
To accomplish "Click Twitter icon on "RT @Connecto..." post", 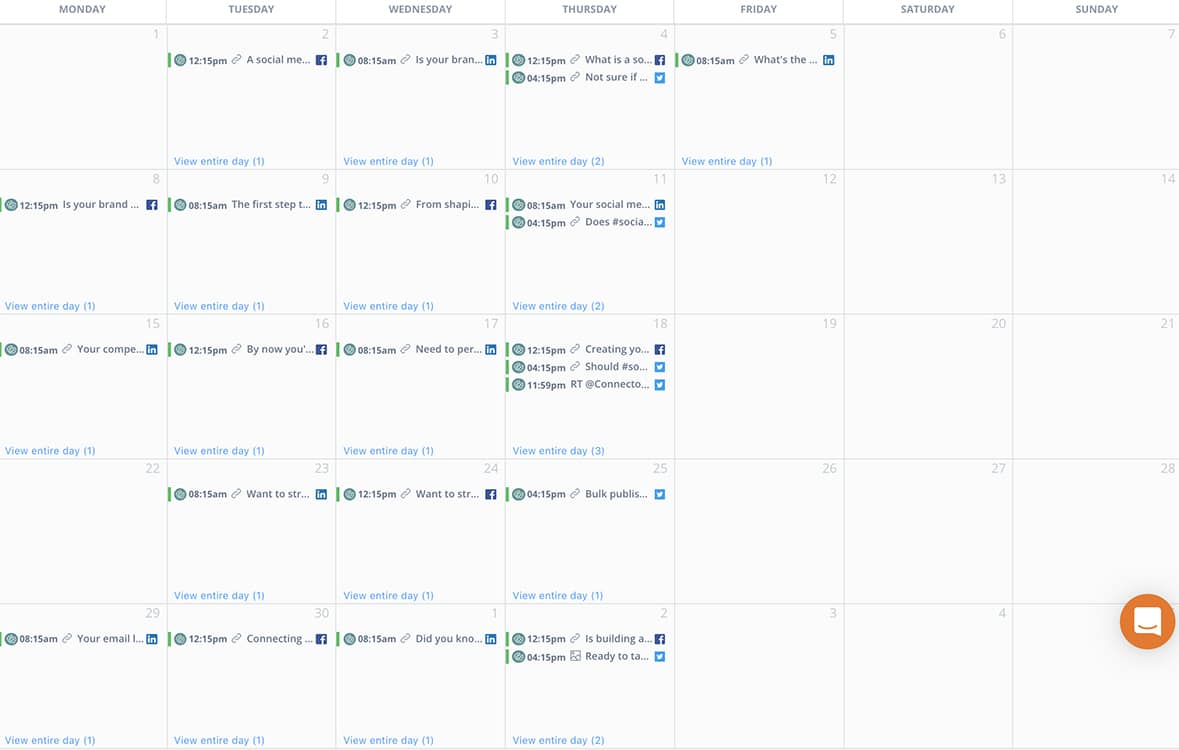I will click(x=659, y=384).
